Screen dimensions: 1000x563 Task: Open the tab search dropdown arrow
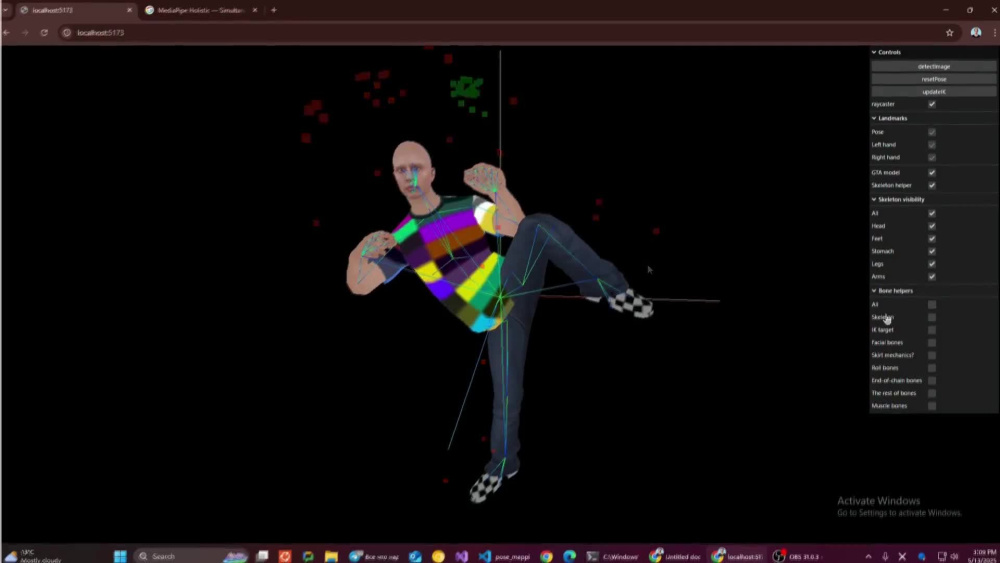[x=5, y=10]
